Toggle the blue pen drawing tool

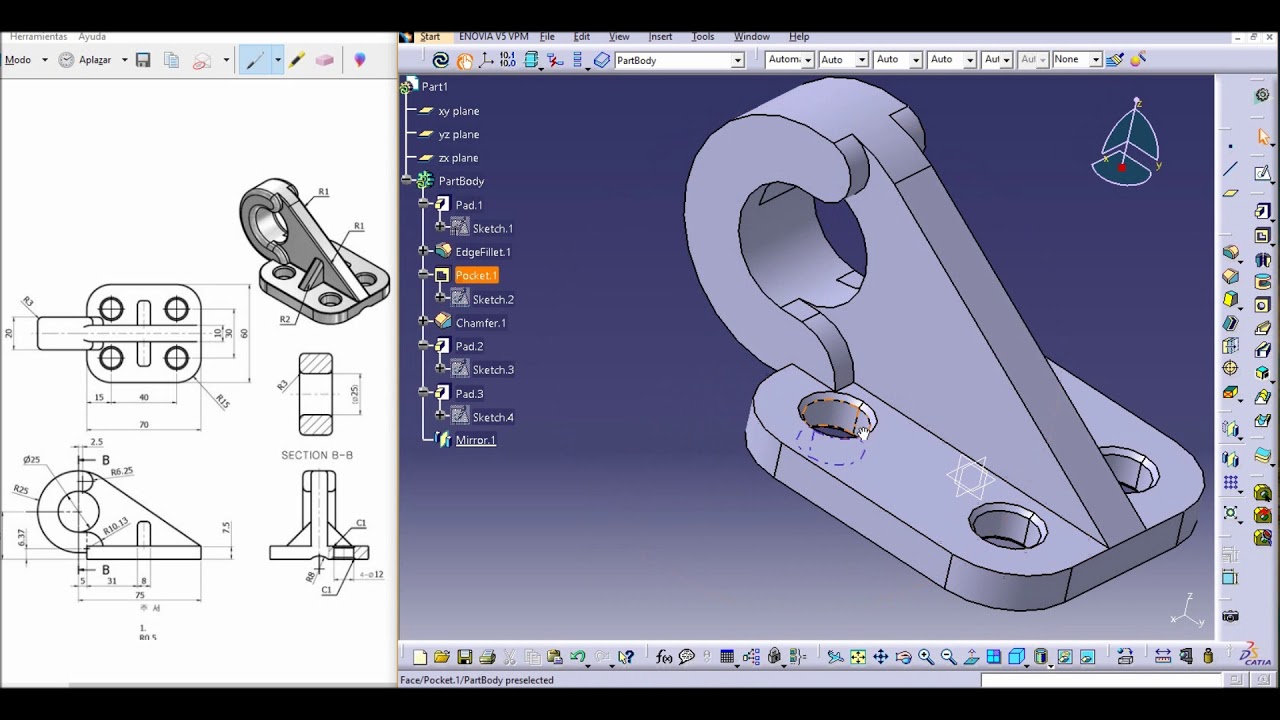coord(255,60)
